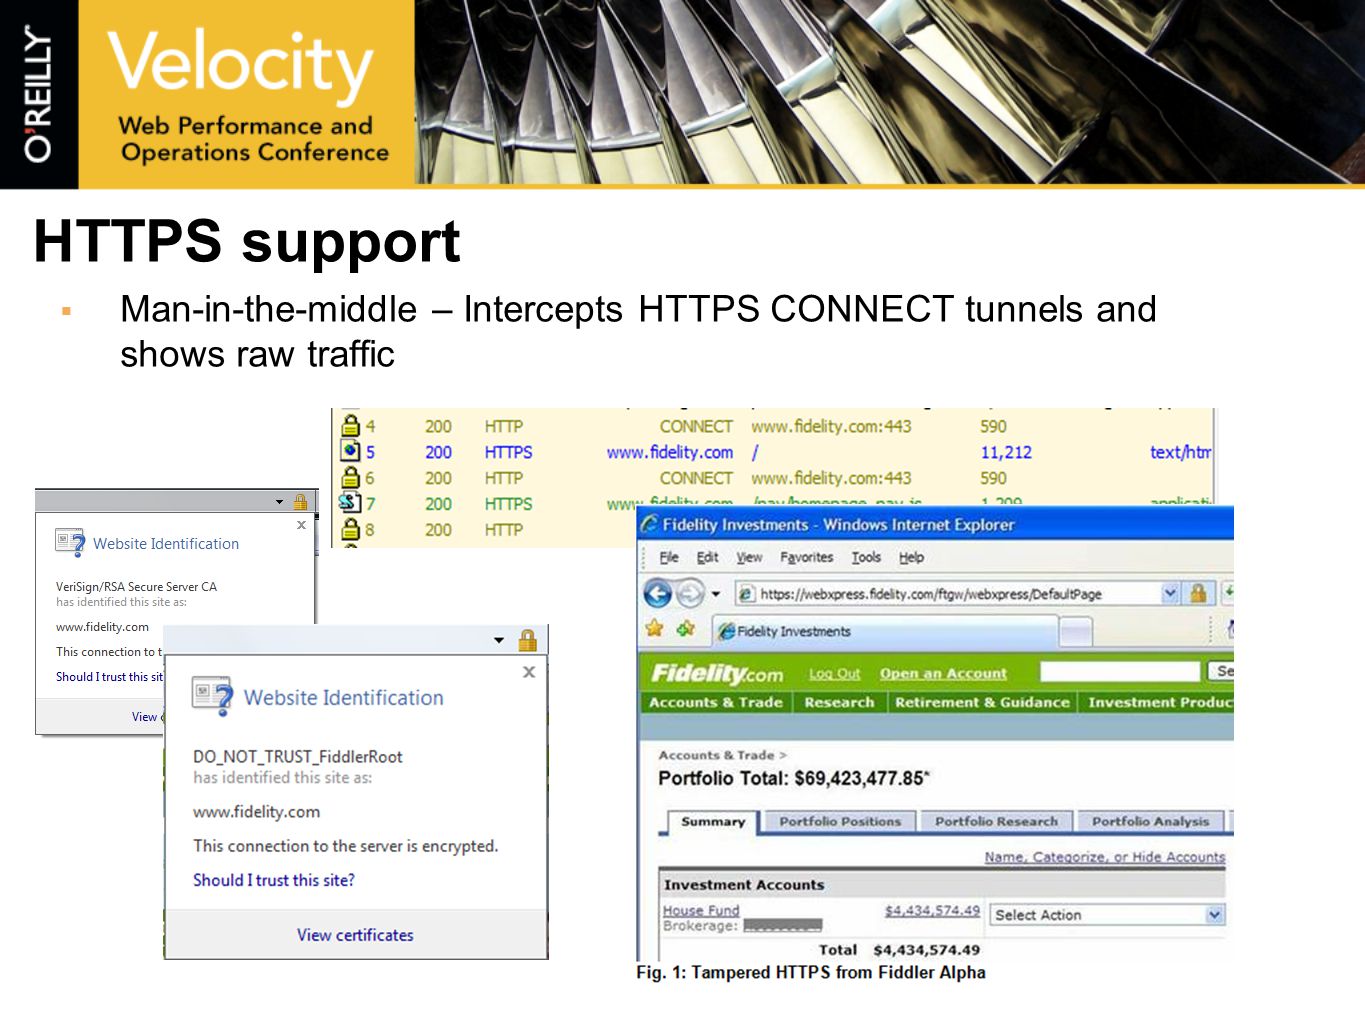Viewport: 1365px width, 1024px height.
Task: Open the Select Action dropdown
Action: pyautogui.click(x=1107, y=915)
